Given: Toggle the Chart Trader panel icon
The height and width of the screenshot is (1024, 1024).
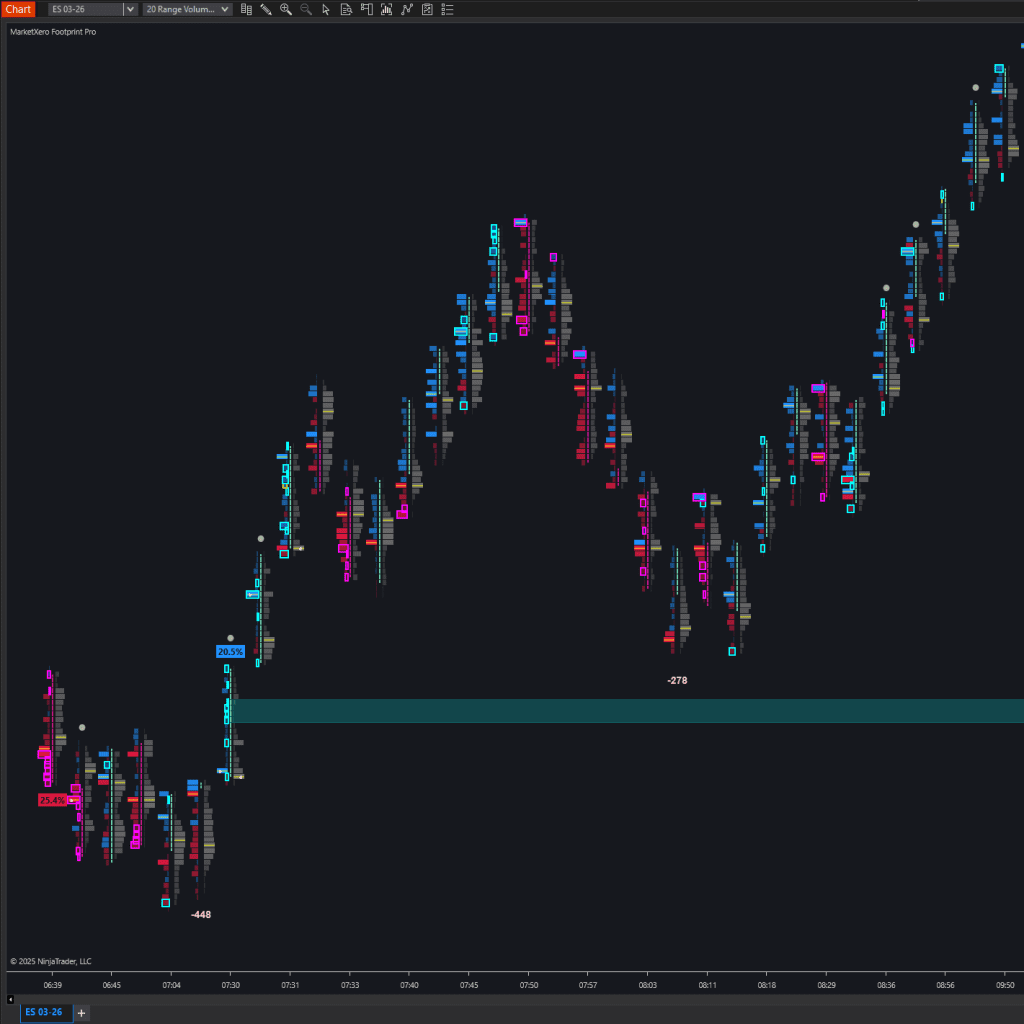Looking at the screenshot, I should click(366, 9).
